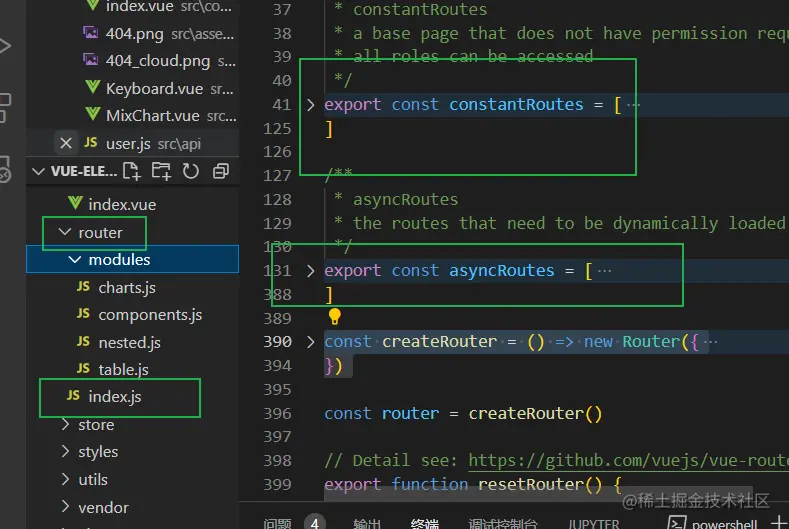Collapse all folders in explorer
This screenshot has width=789, height=529.
(x=221, y=171)
